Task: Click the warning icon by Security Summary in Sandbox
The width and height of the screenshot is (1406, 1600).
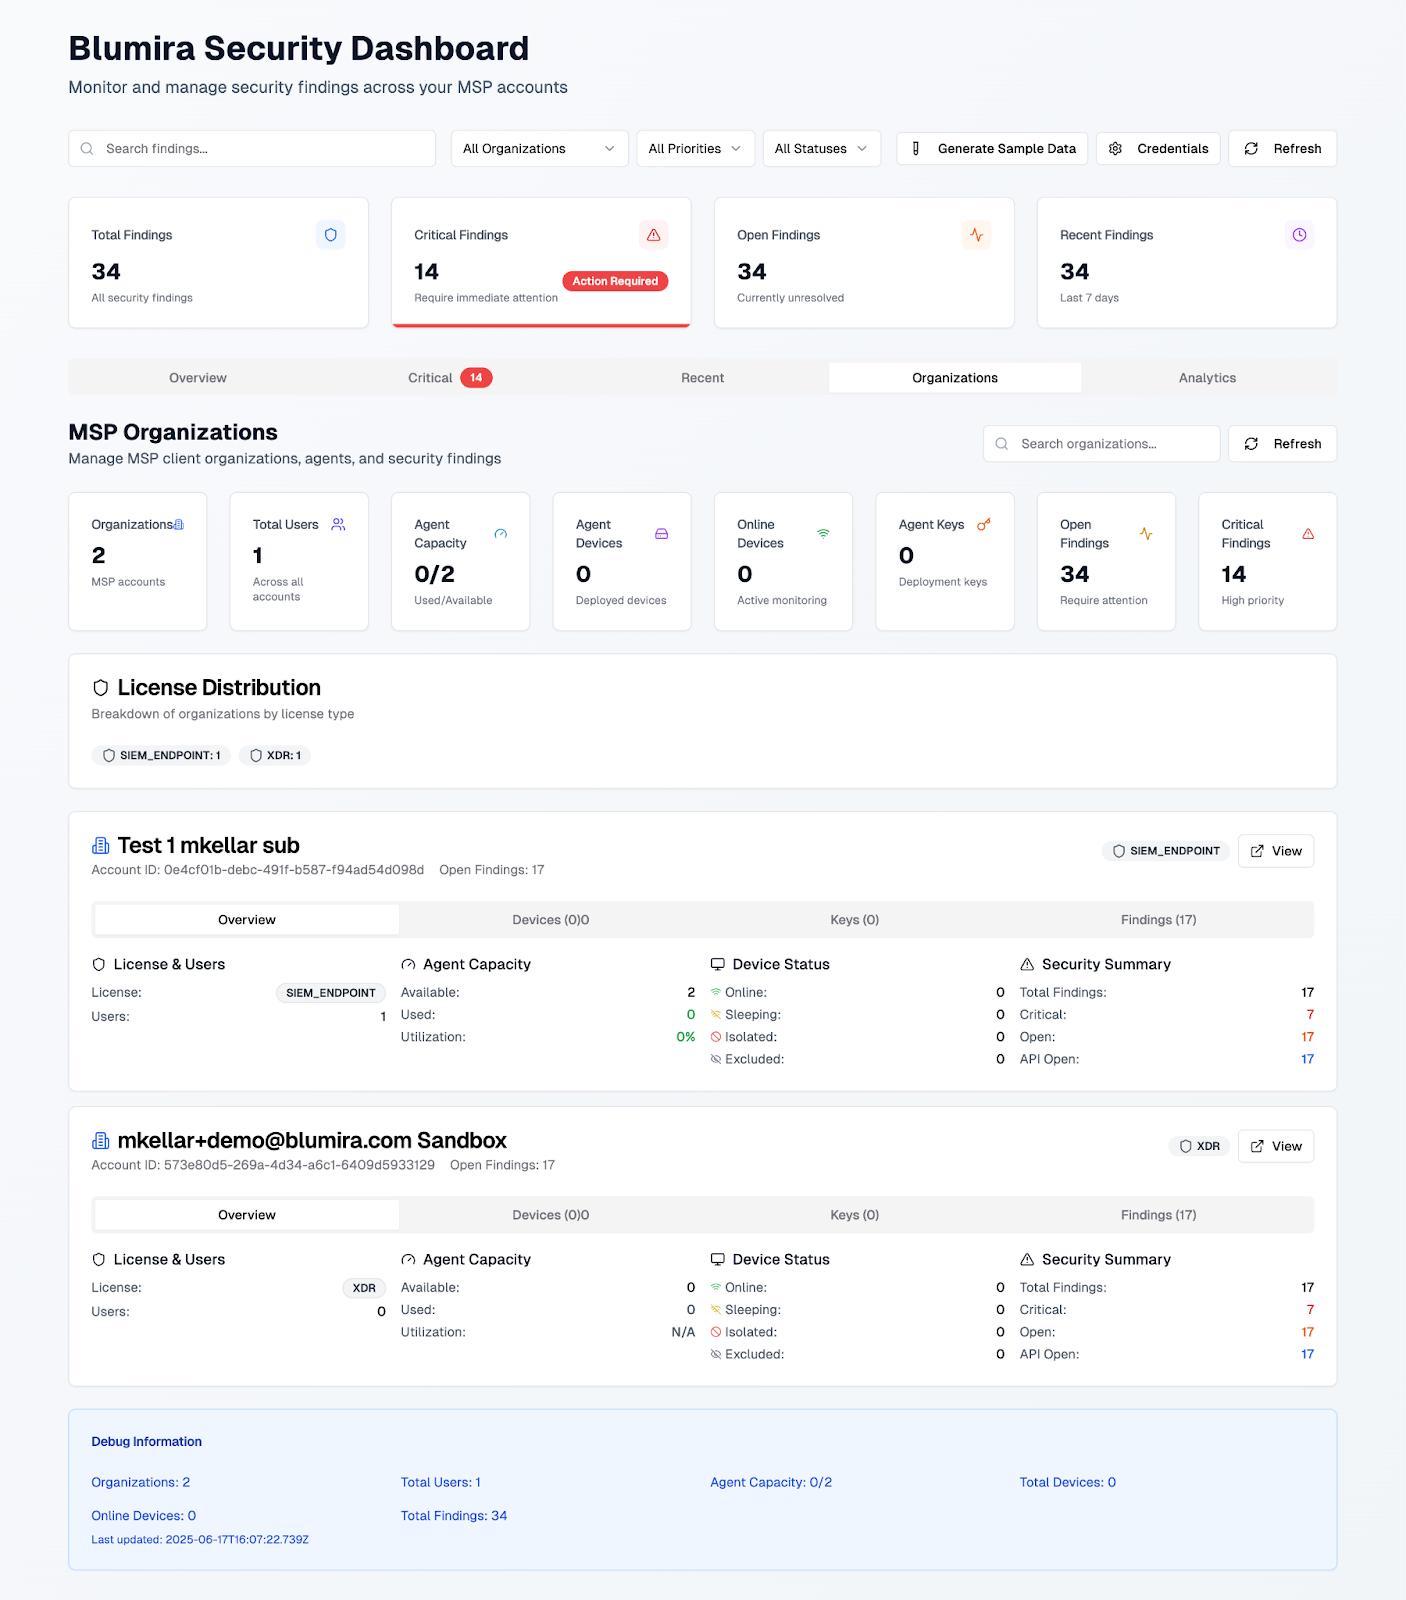Action: click(x=1027, y=1259)
